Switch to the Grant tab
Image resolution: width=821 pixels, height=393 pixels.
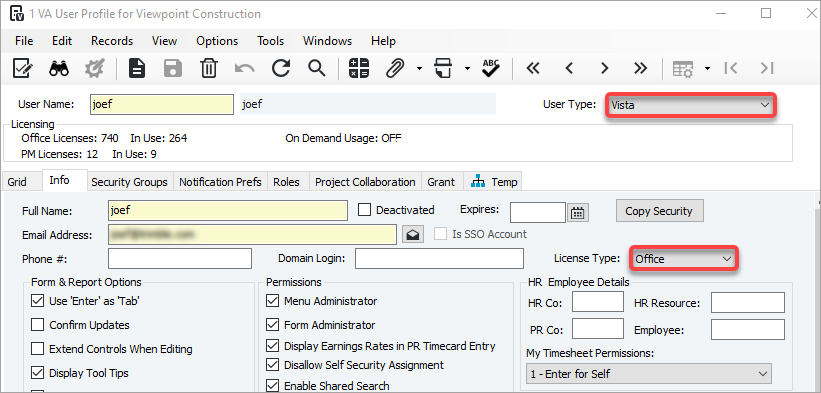point(441,182)
